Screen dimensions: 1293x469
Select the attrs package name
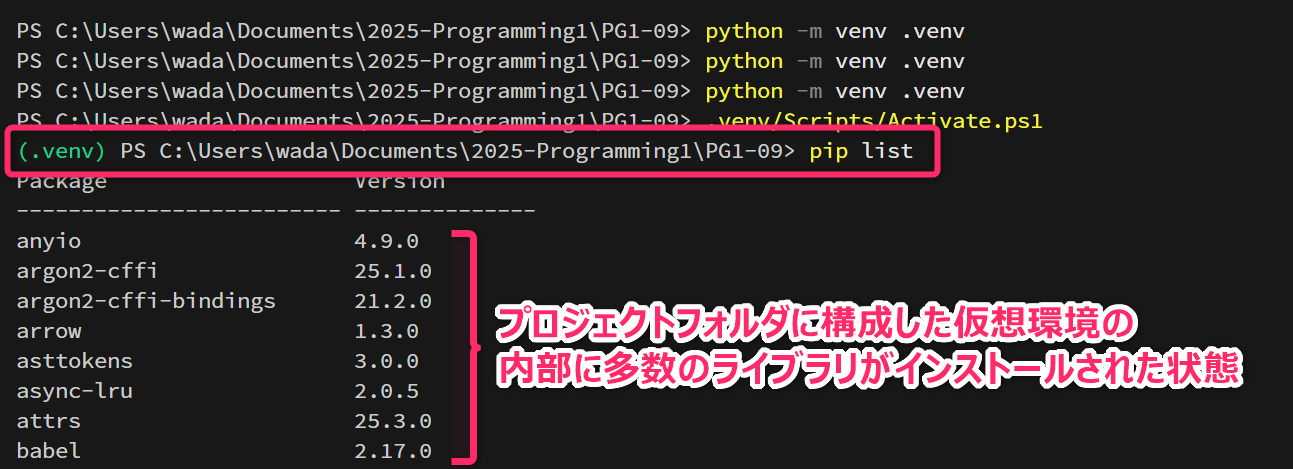pos(49,421)
